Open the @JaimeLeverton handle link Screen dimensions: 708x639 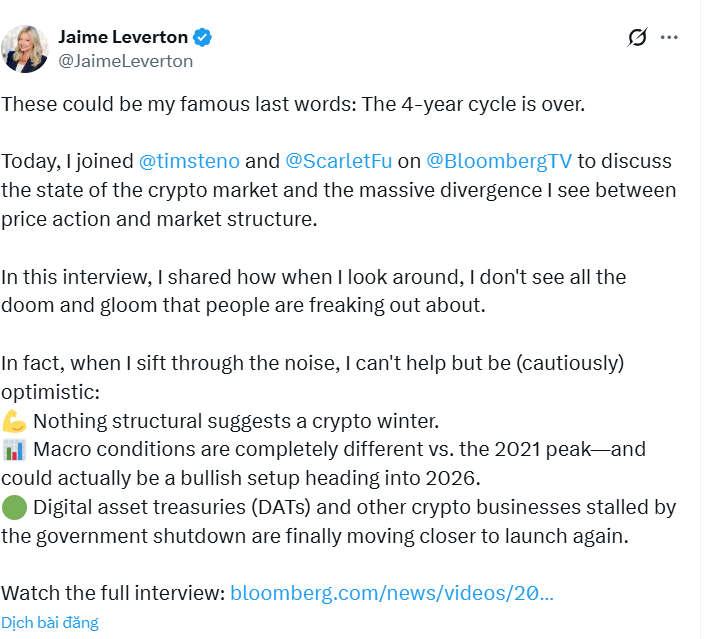pyautogui.click(x=126, y=61)
